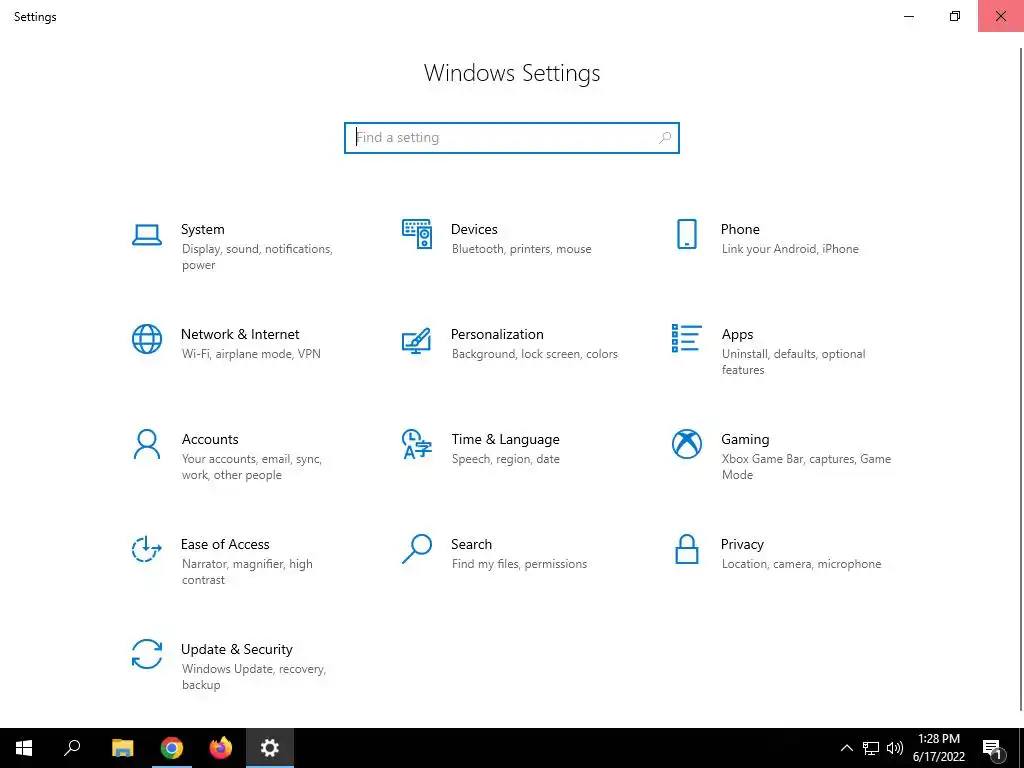Open File Explorer from the taskbar
1024x768 pixels.
[122, 748]
